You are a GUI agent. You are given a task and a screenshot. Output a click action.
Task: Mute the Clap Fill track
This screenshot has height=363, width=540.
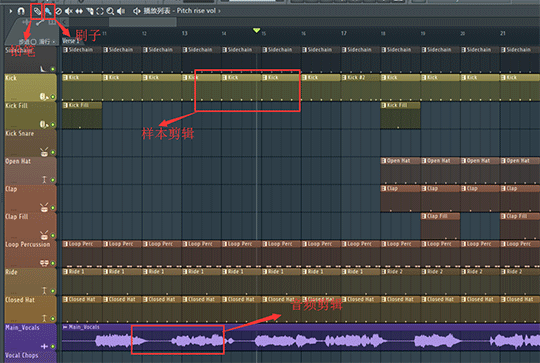point(53,236)
